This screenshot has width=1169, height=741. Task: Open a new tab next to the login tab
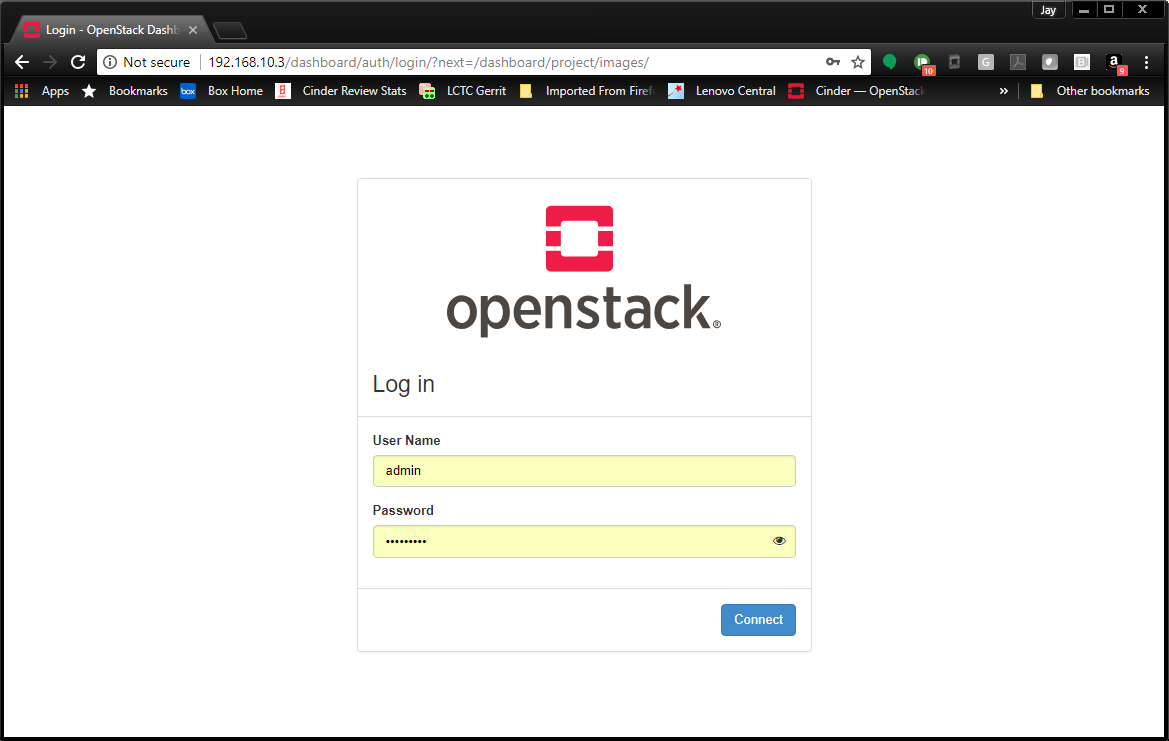tap(230, 31)
